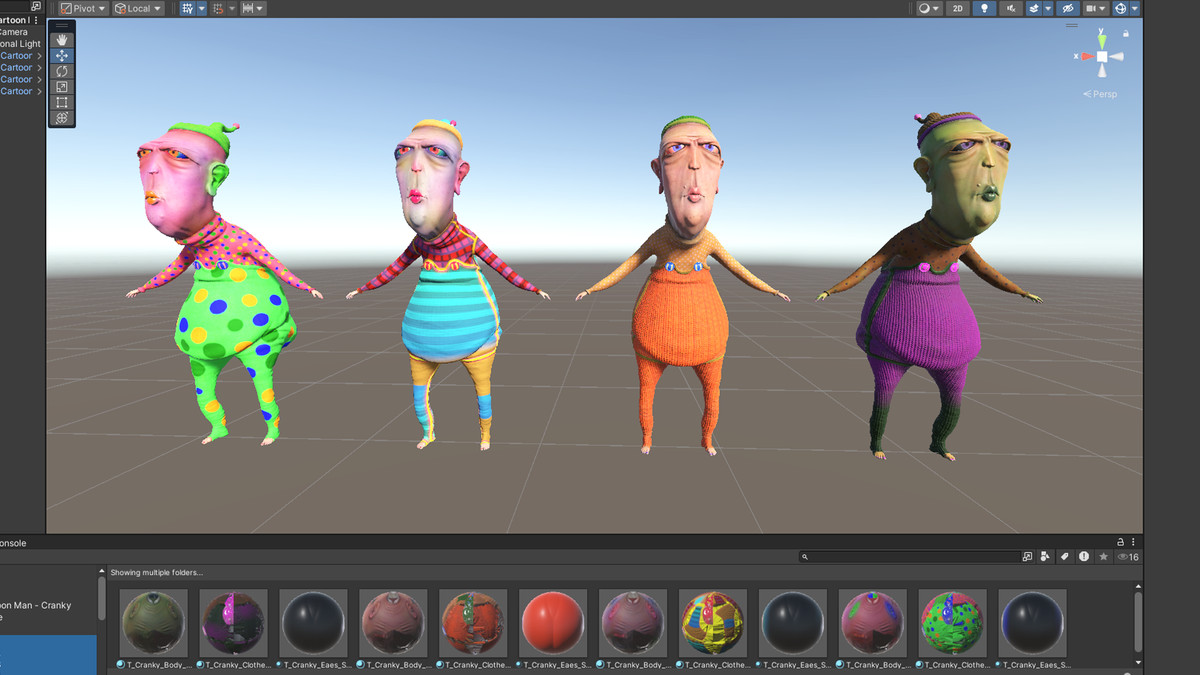Select the Rect tool
1200x675 pixels.
62,102
